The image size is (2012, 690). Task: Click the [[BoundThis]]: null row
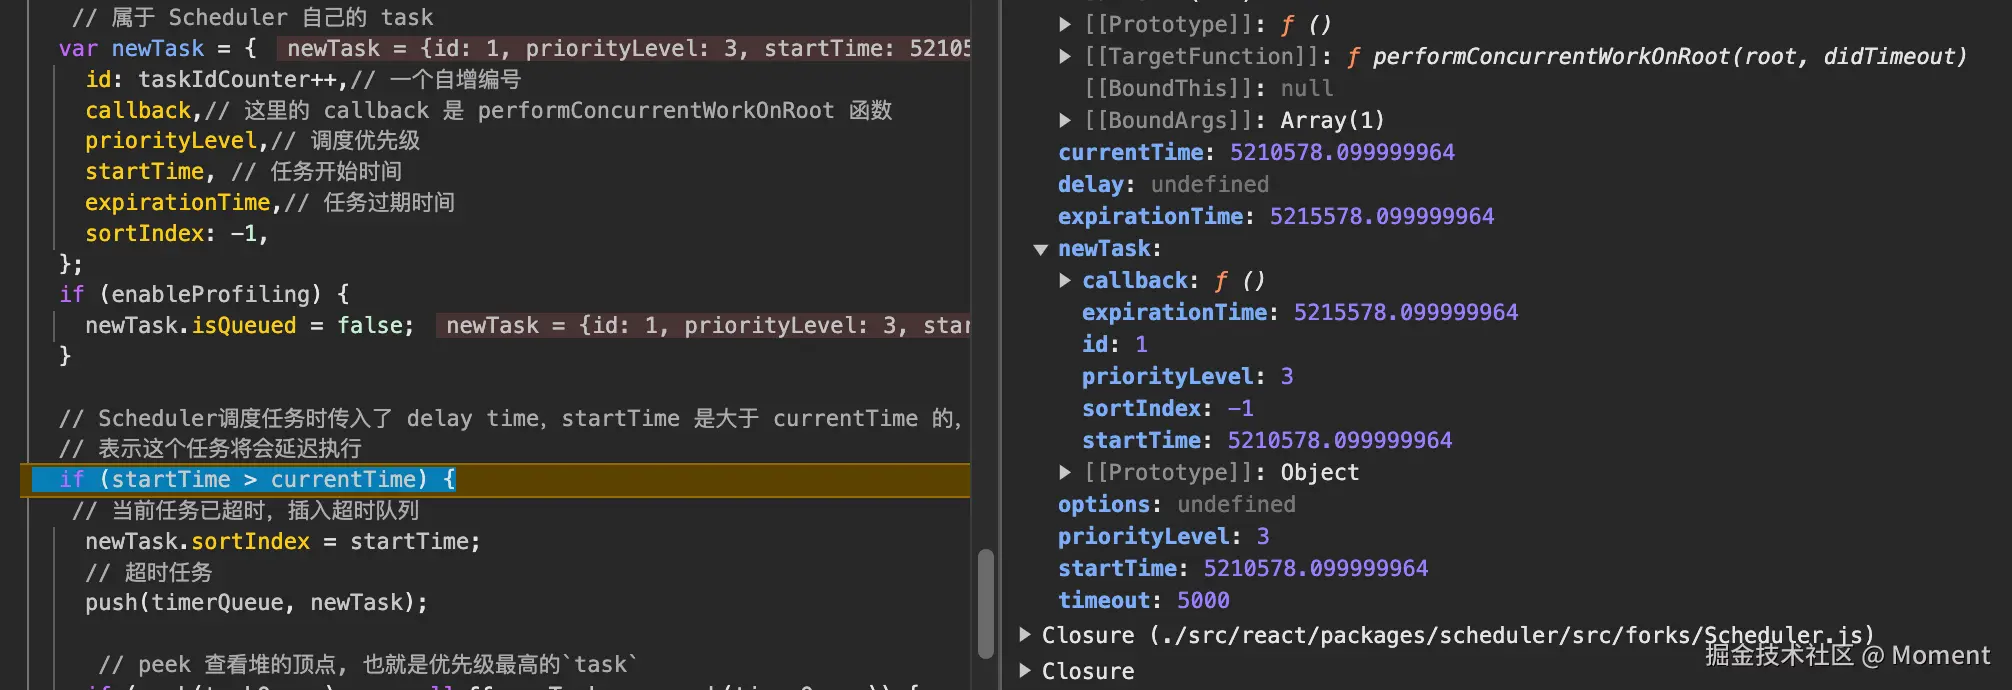pos(1208,89)
